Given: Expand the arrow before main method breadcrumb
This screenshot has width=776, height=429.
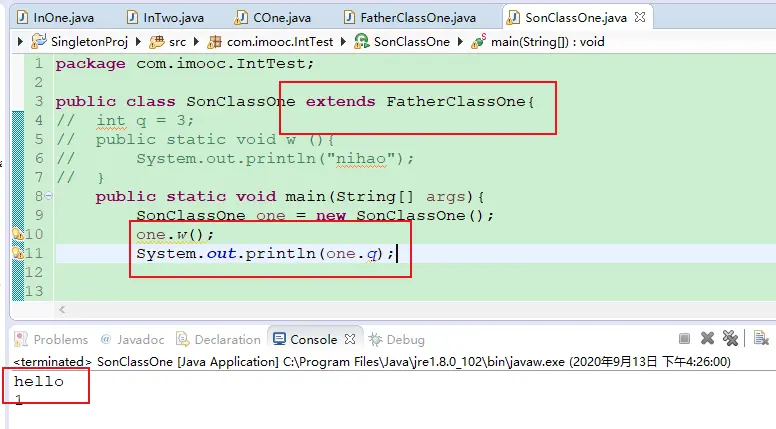Looking at the screenshot, I should (460, 42).
